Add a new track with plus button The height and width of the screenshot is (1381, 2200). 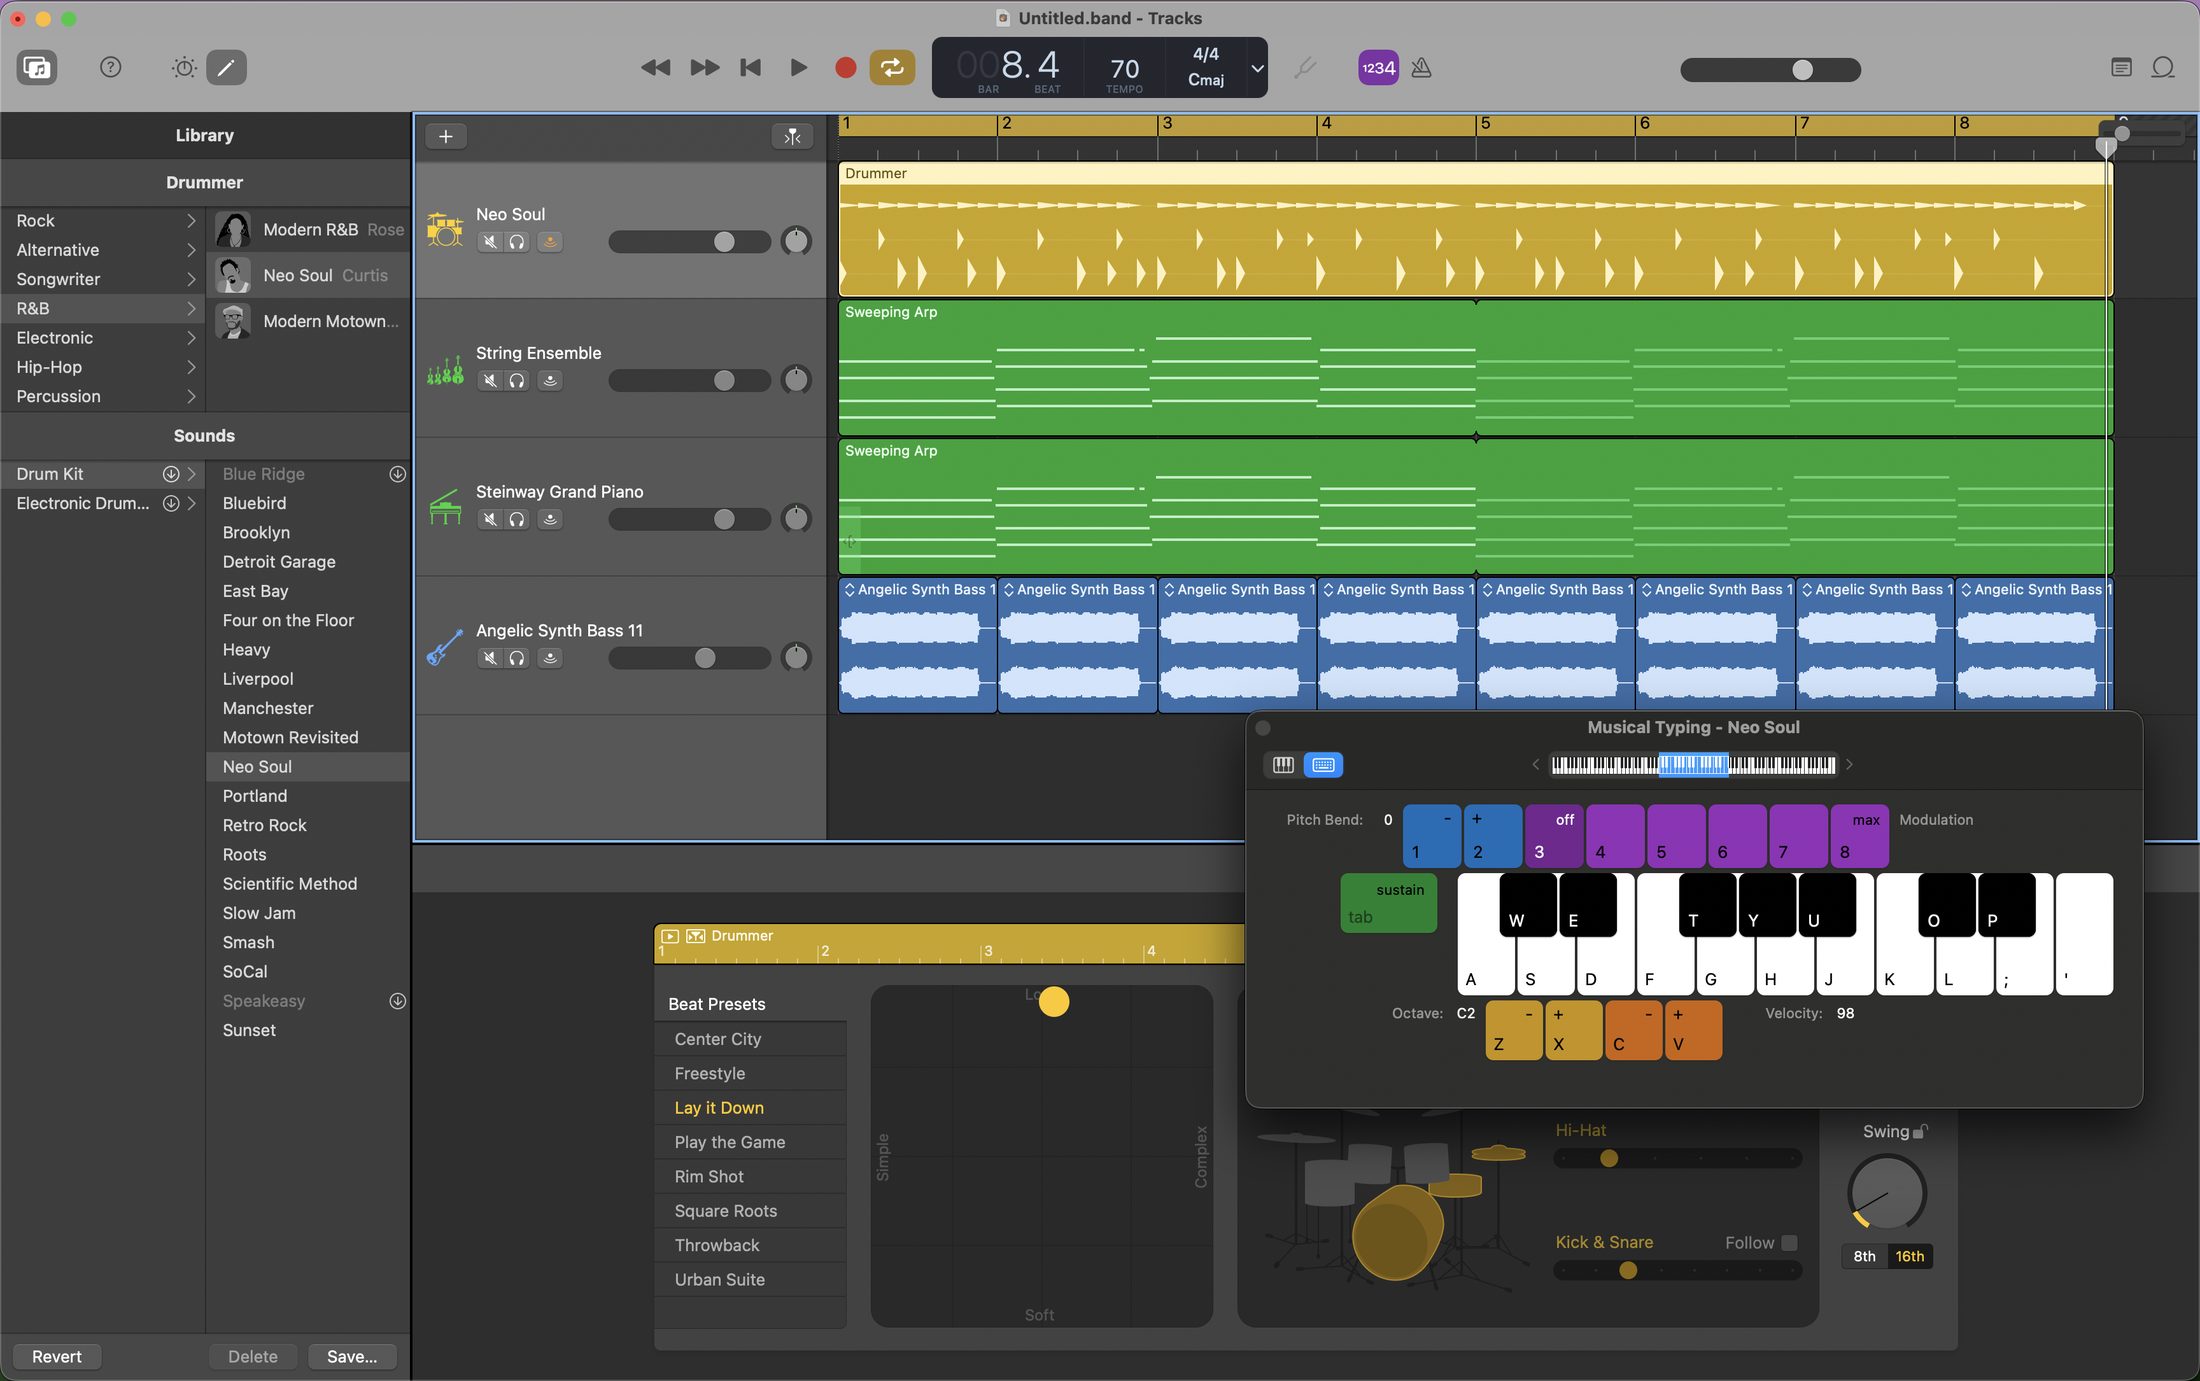[446, 136]
